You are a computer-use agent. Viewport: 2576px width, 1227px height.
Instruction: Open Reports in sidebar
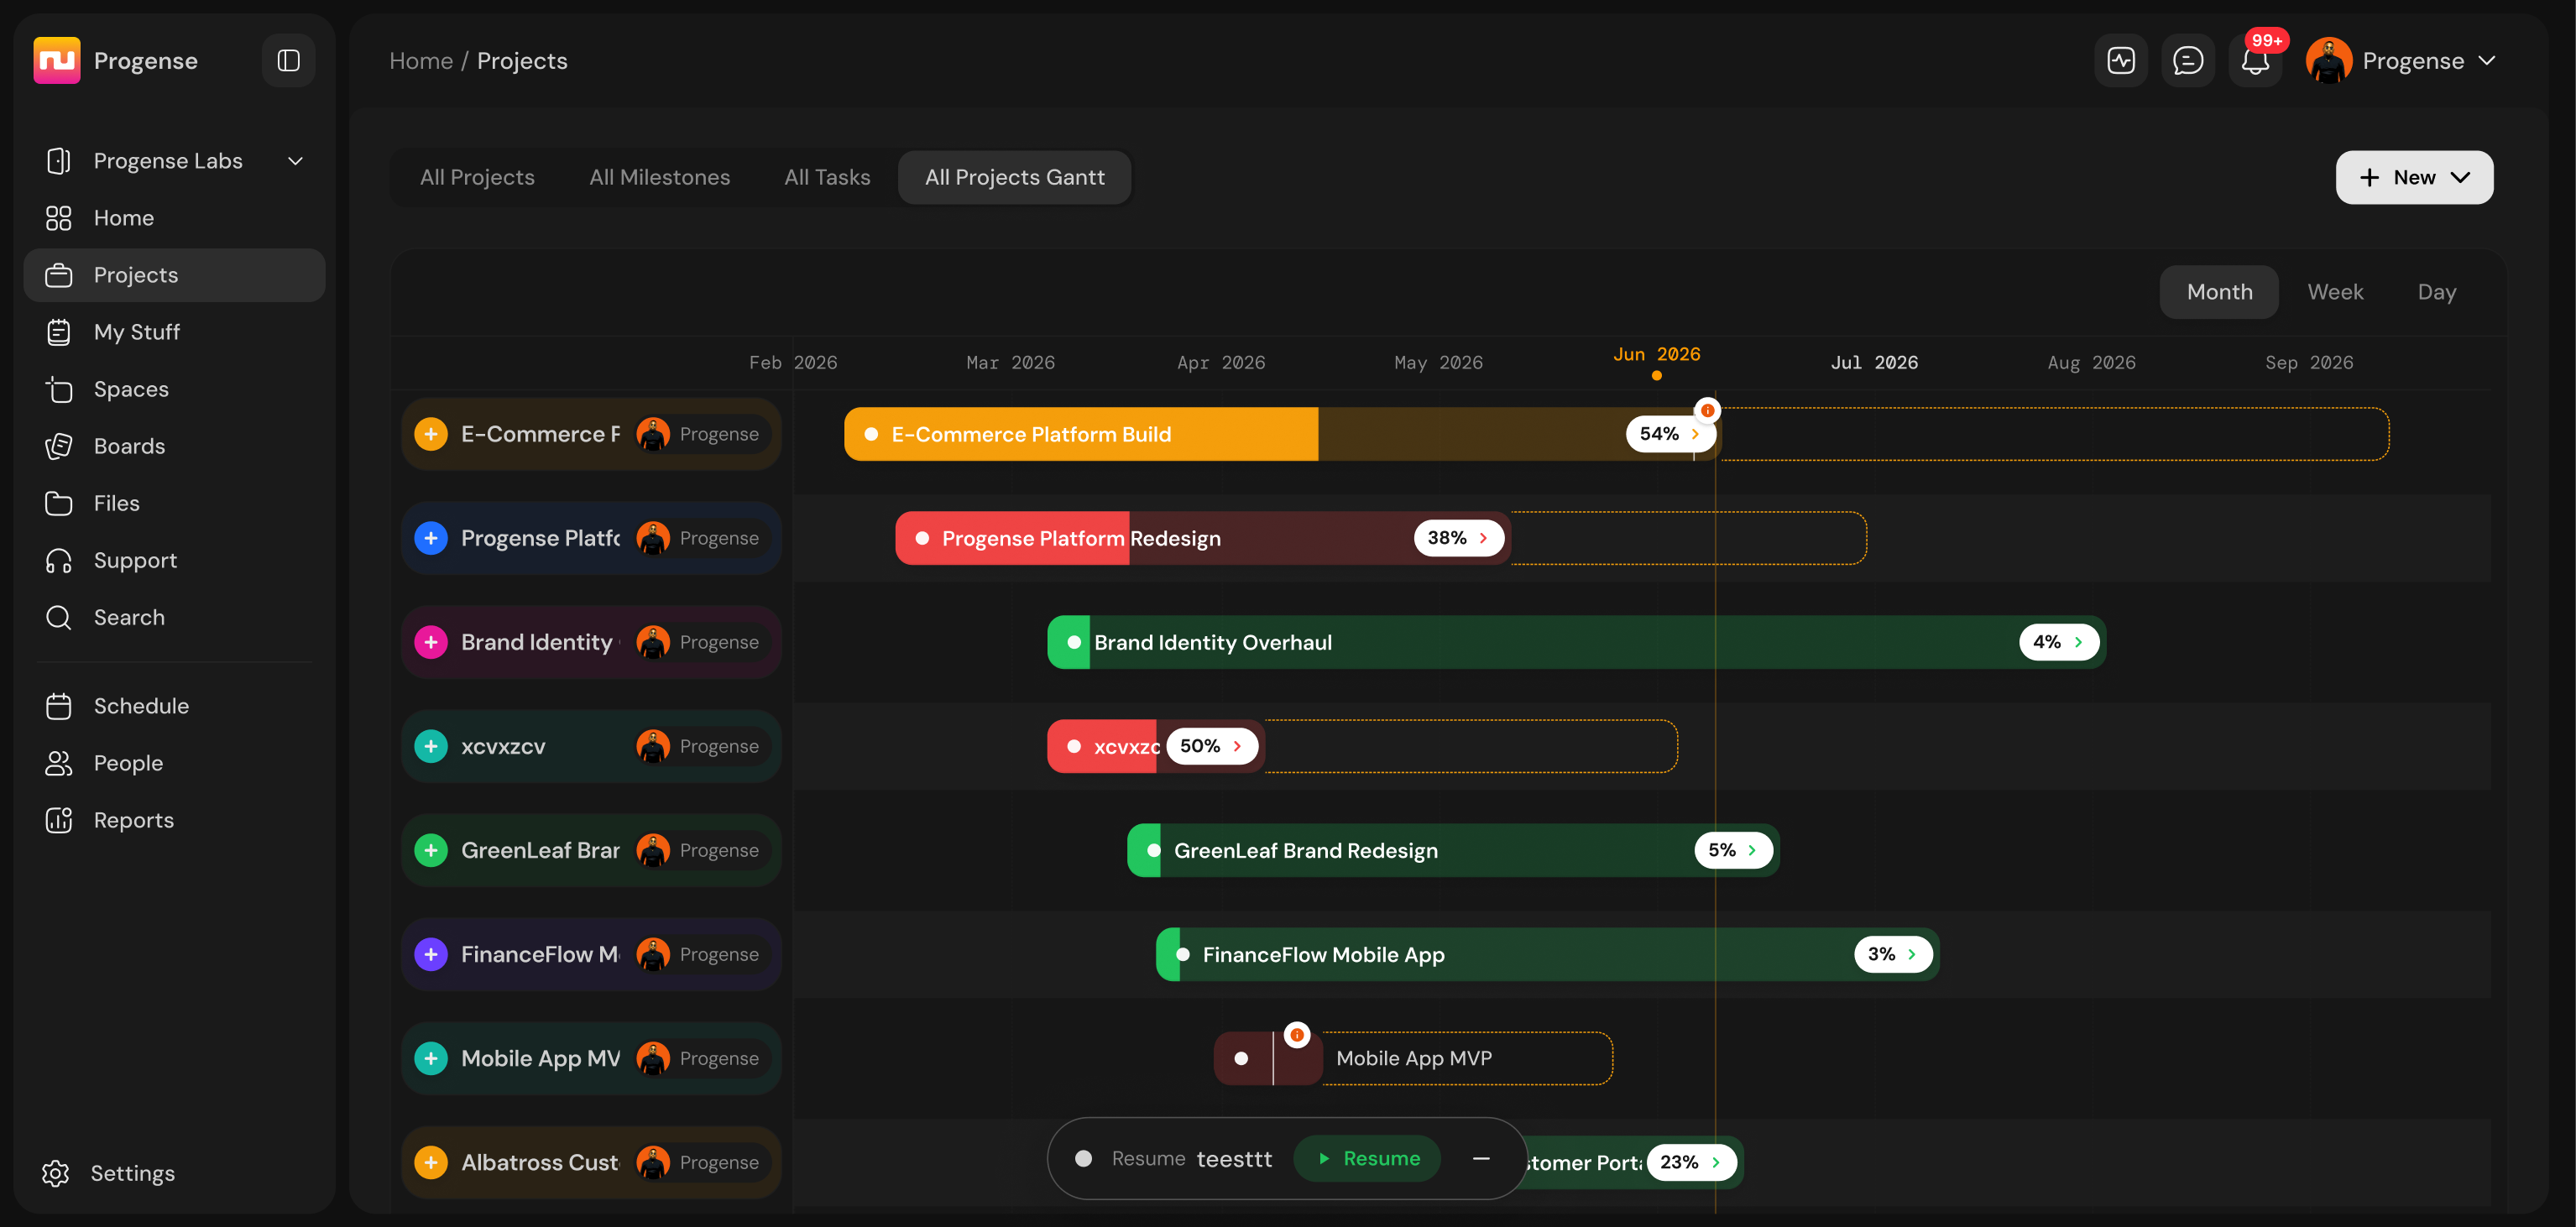(175, 820)
